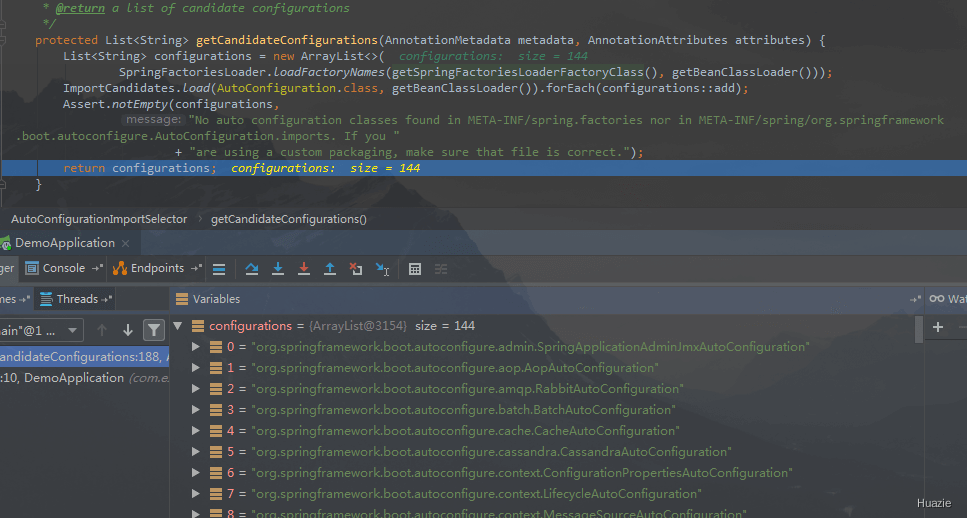Select the getCandidateConfigurations:188 stack frame

click(x=84, y=357)
